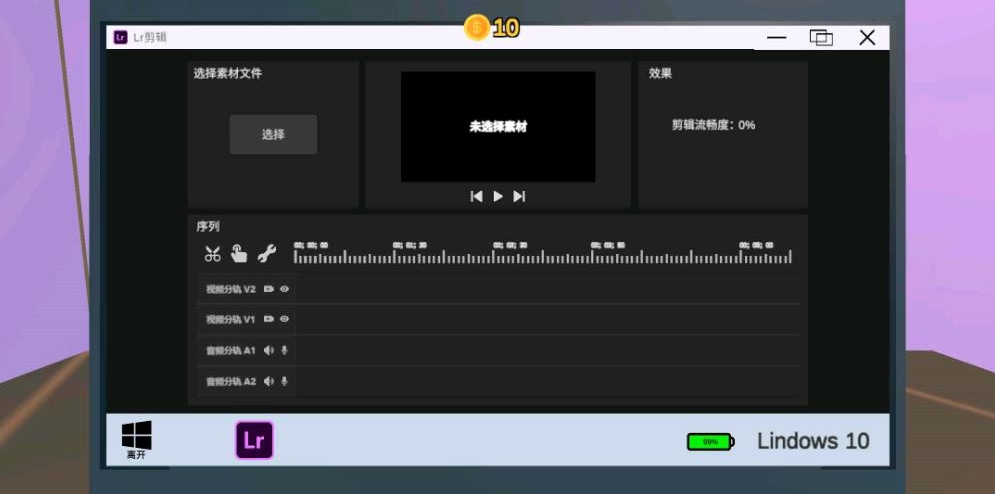Viewport: 995px width, 494px height.
Task: Click the timeline ruler's first timecode marker
Action: point(310,245)
